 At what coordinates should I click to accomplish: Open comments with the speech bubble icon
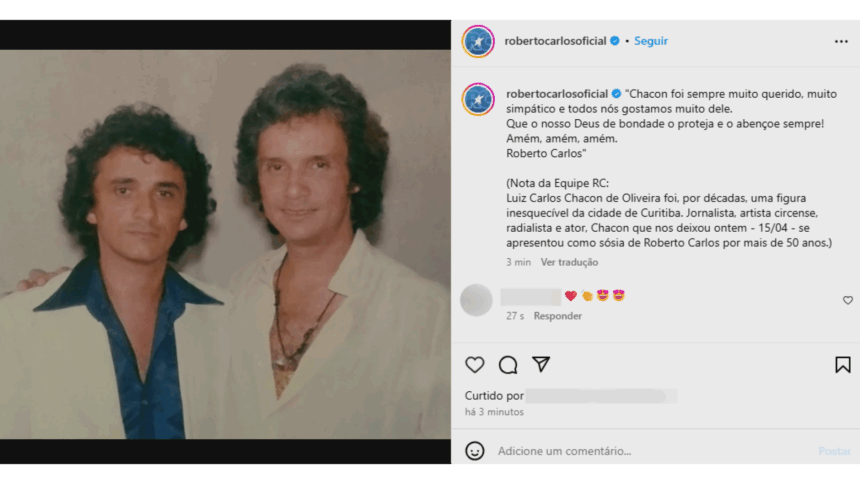coord(508,365)
